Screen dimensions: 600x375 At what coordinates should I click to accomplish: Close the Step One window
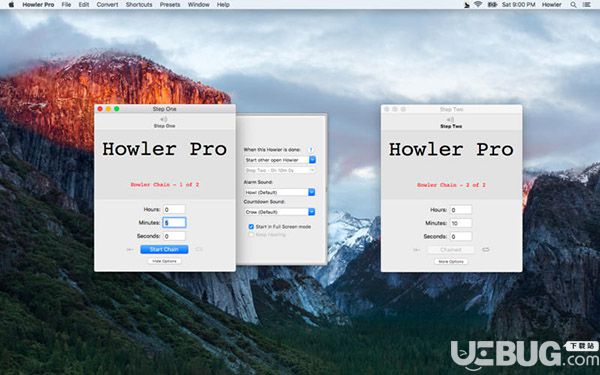tap(100, 109)
